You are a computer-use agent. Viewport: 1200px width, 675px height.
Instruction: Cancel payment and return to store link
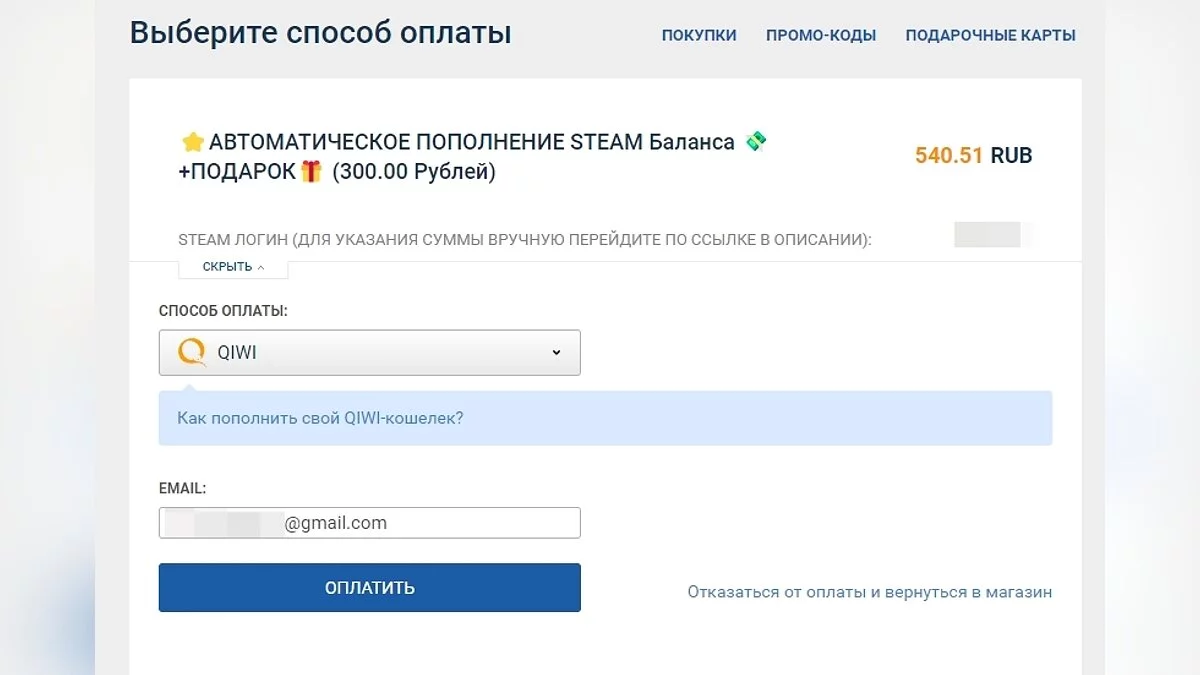coord(869,592)
